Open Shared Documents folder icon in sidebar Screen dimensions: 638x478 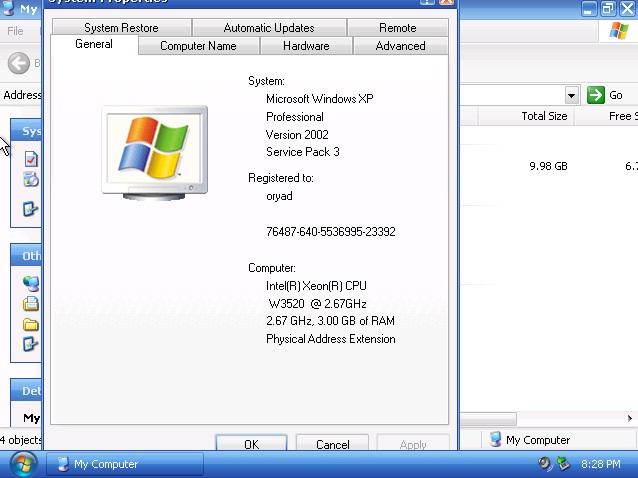[31, 324]
